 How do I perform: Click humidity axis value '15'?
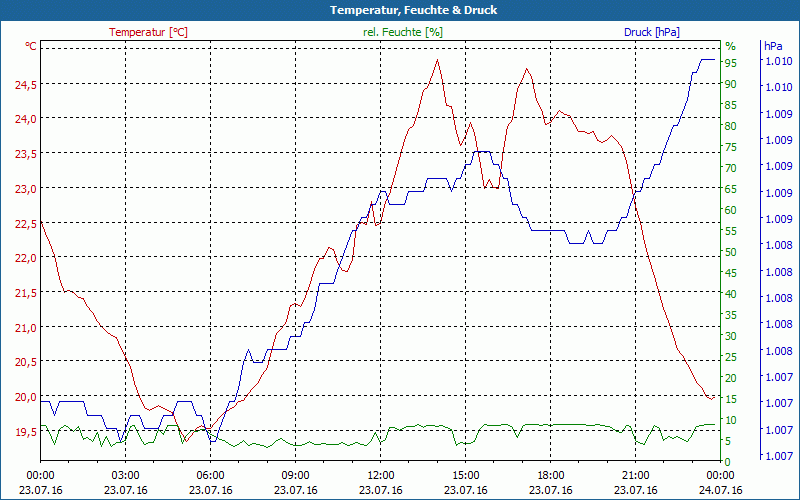[731, 399]
